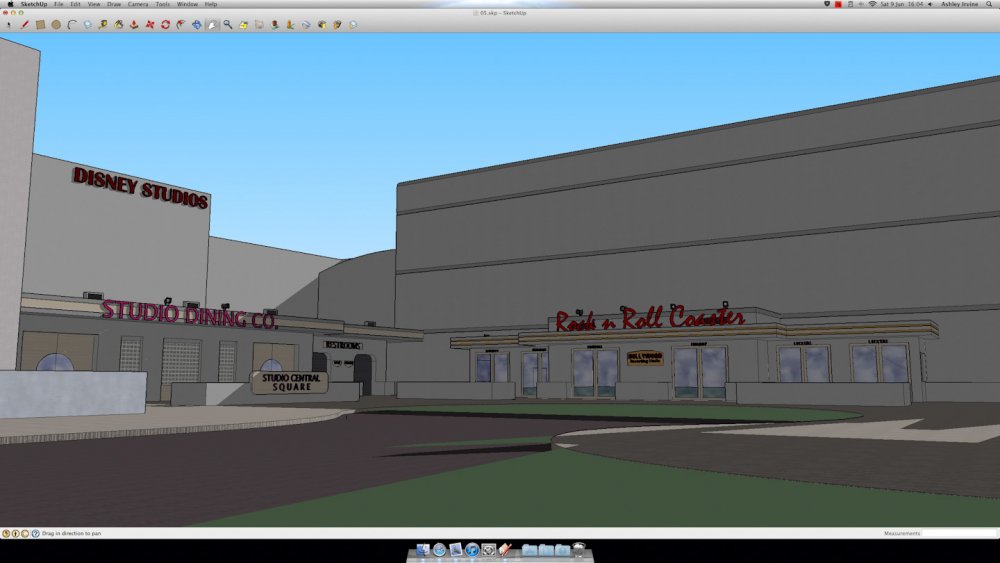The width and height of the screenshot is (1000, 563).
Task: Open iTunes from the Dock
Action: (x=472, y=550)
